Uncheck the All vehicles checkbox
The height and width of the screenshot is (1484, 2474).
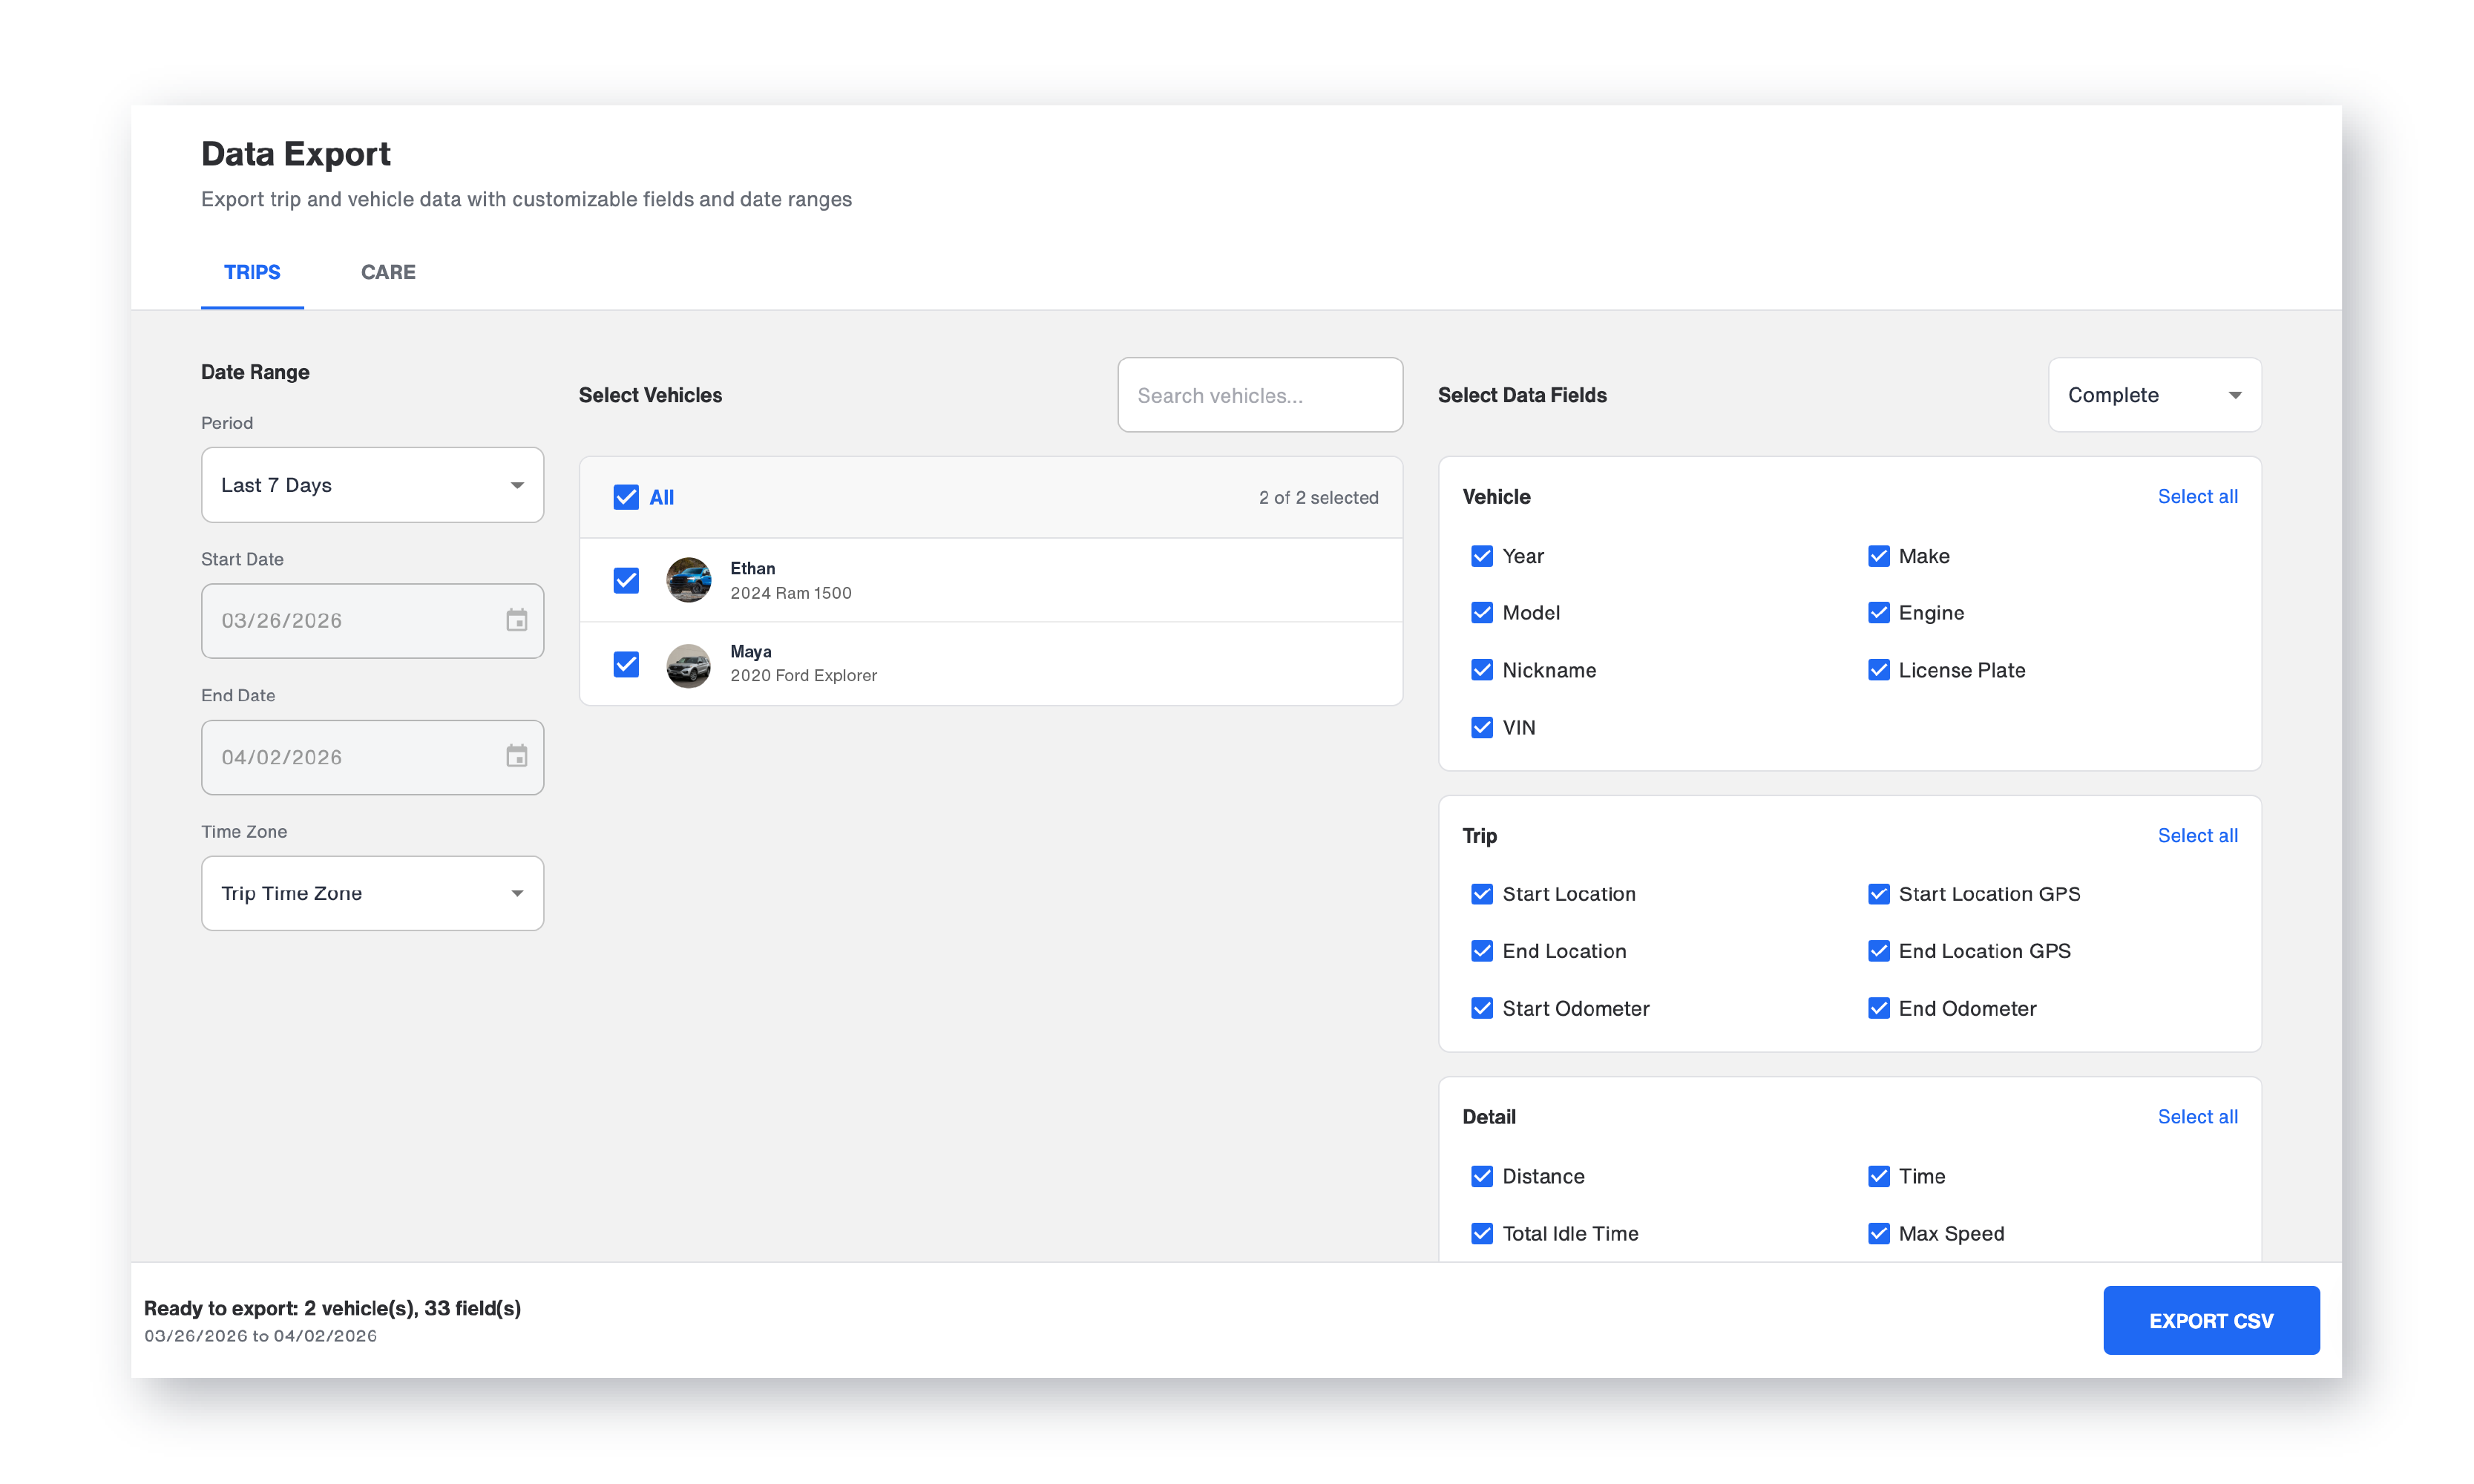[x=626, y=497]
